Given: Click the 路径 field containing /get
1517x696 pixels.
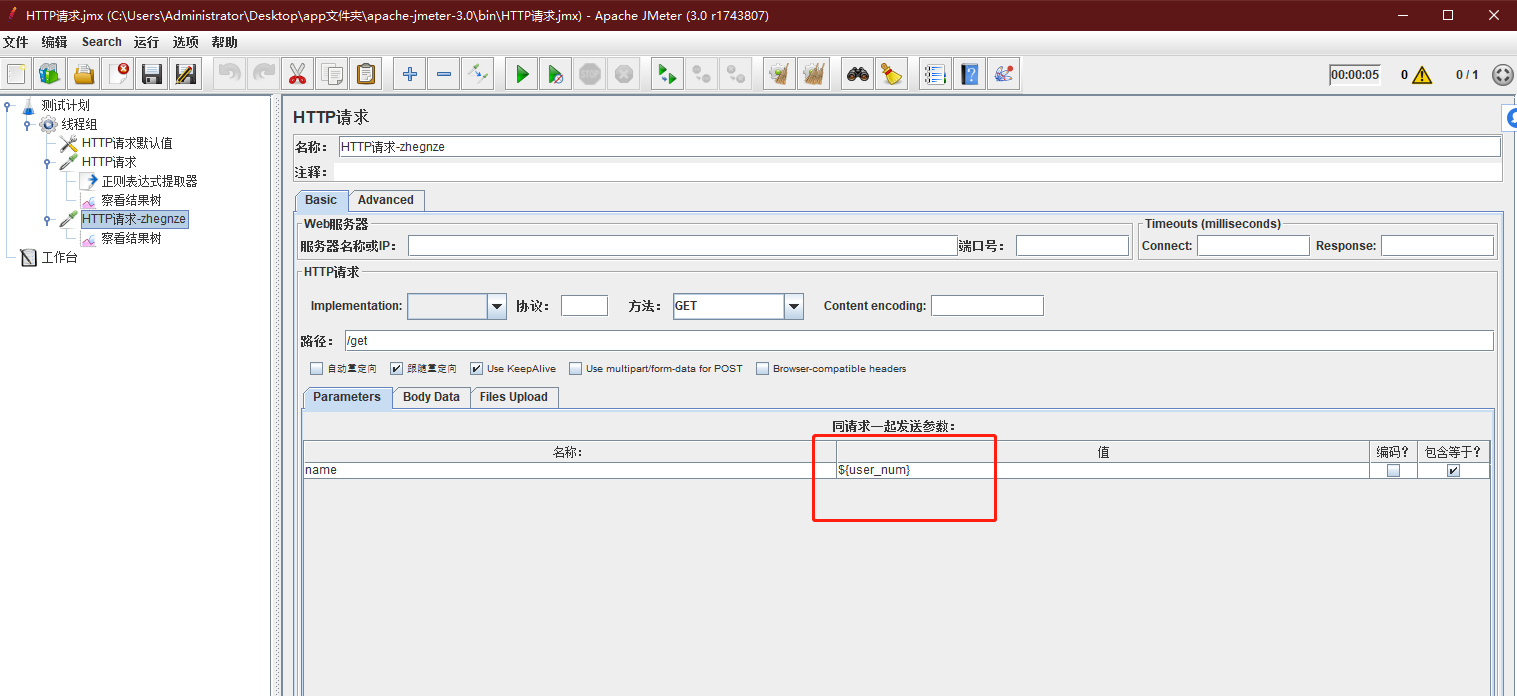Looking at the screenshot, I should (919, 341).
